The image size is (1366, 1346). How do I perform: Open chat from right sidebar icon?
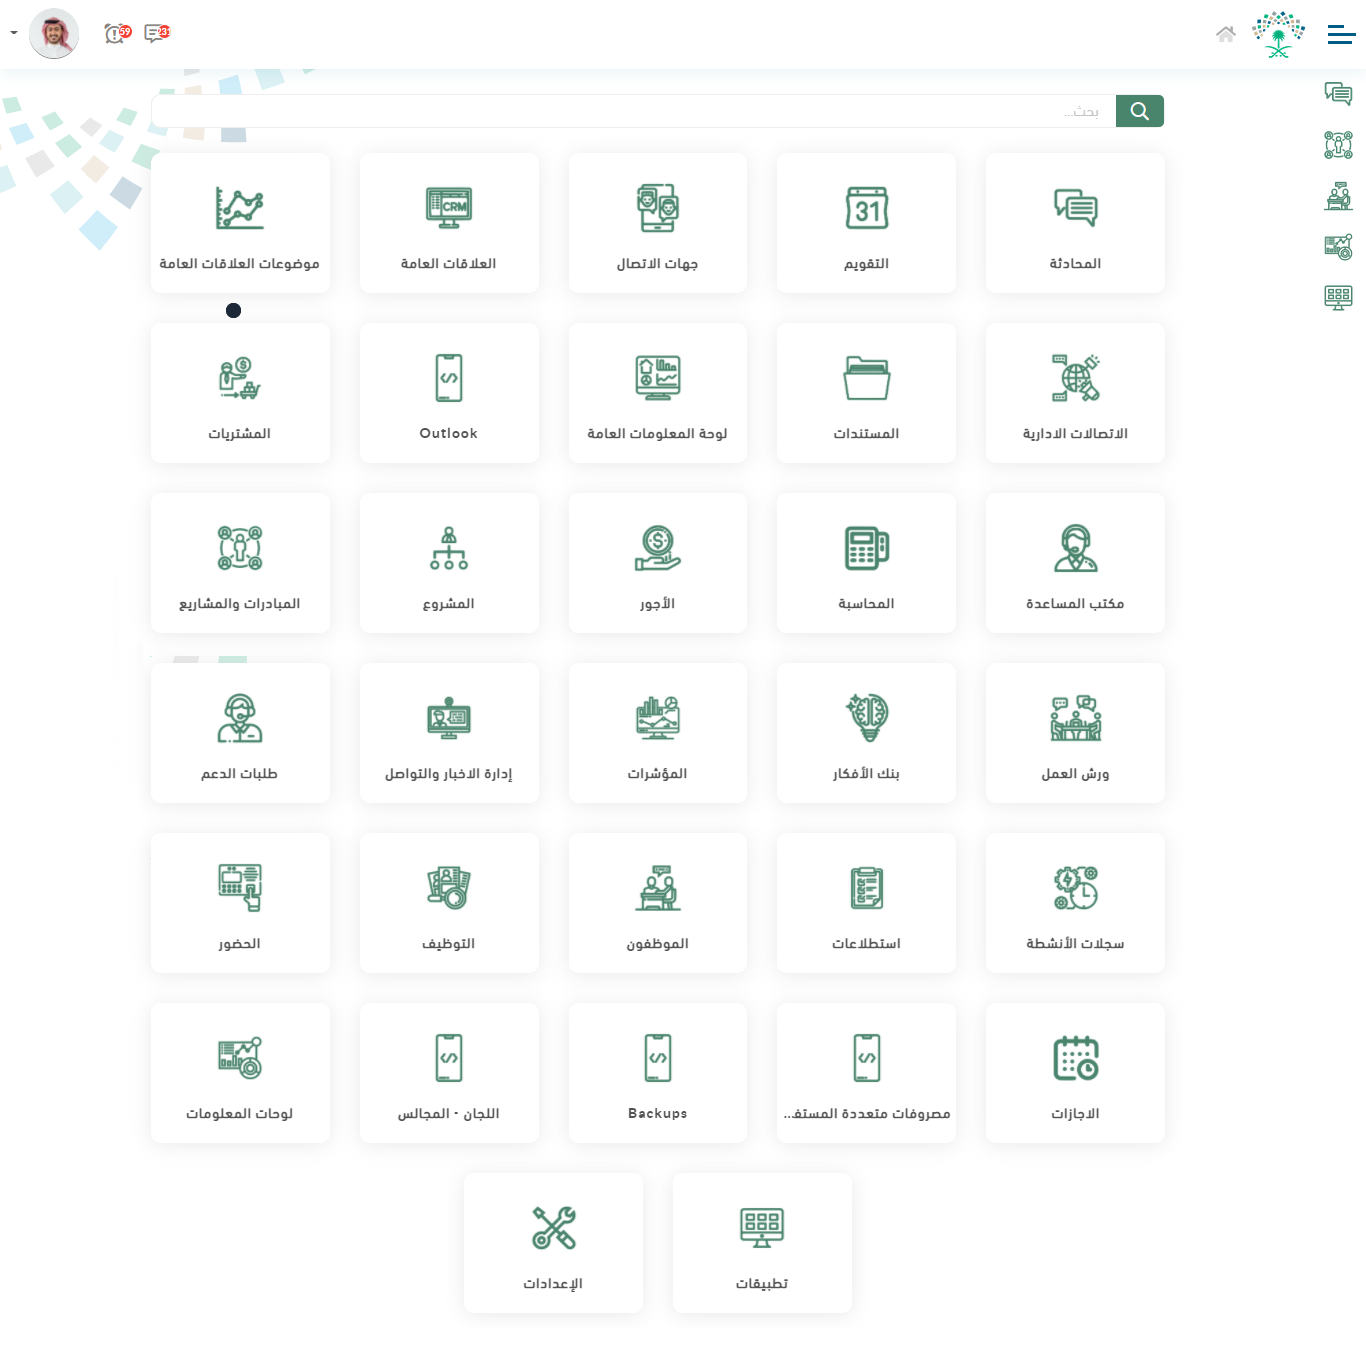point(1338,94)
